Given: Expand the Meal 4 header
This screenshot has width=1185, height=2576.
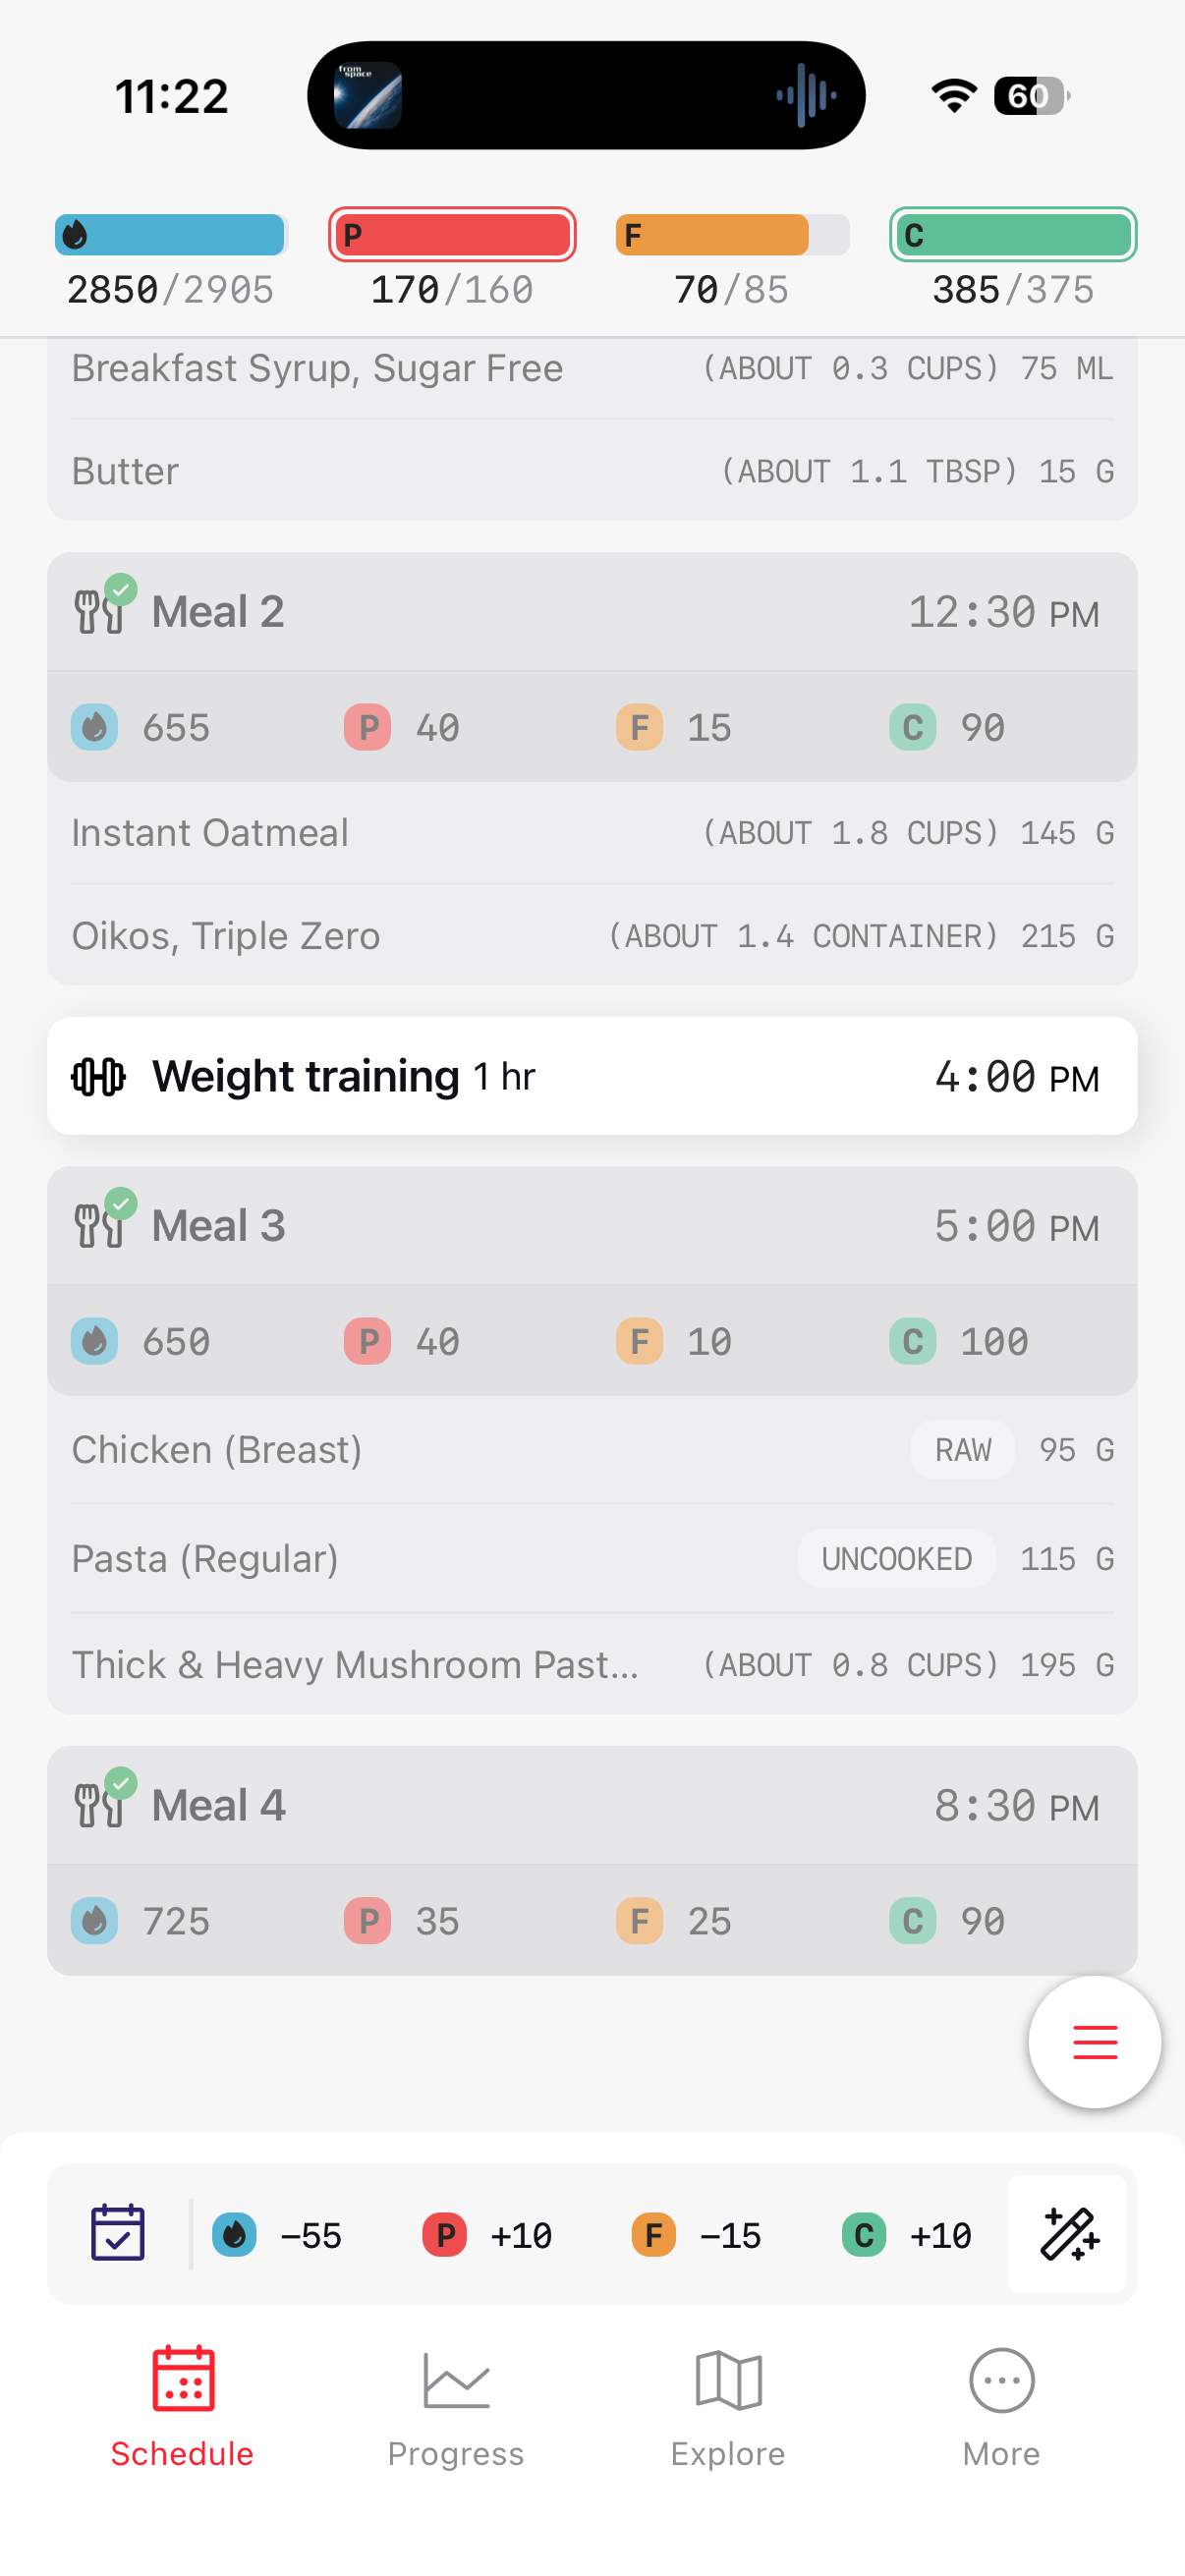Looking at the screenshot, I should coord(592,1806).
